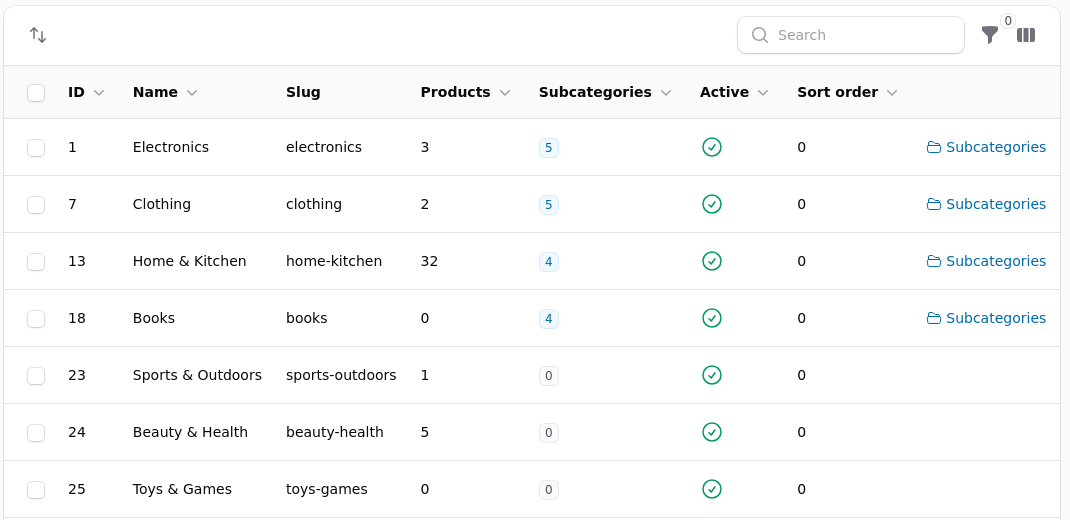Open Subcategories link for Electronics

point(986,147)
